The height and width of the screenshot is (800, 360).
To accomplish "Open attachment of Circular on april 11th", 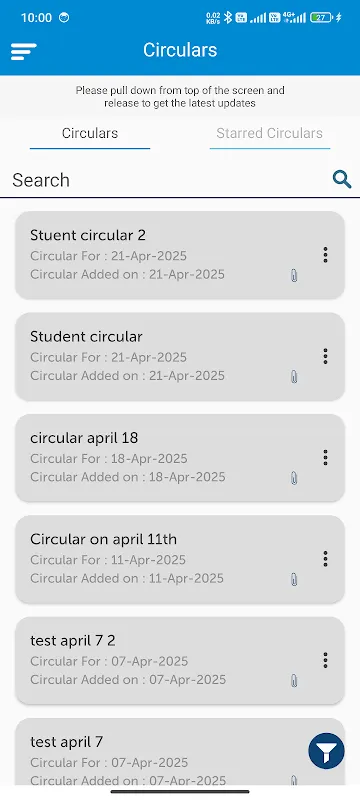I will [x=294, y=580].
